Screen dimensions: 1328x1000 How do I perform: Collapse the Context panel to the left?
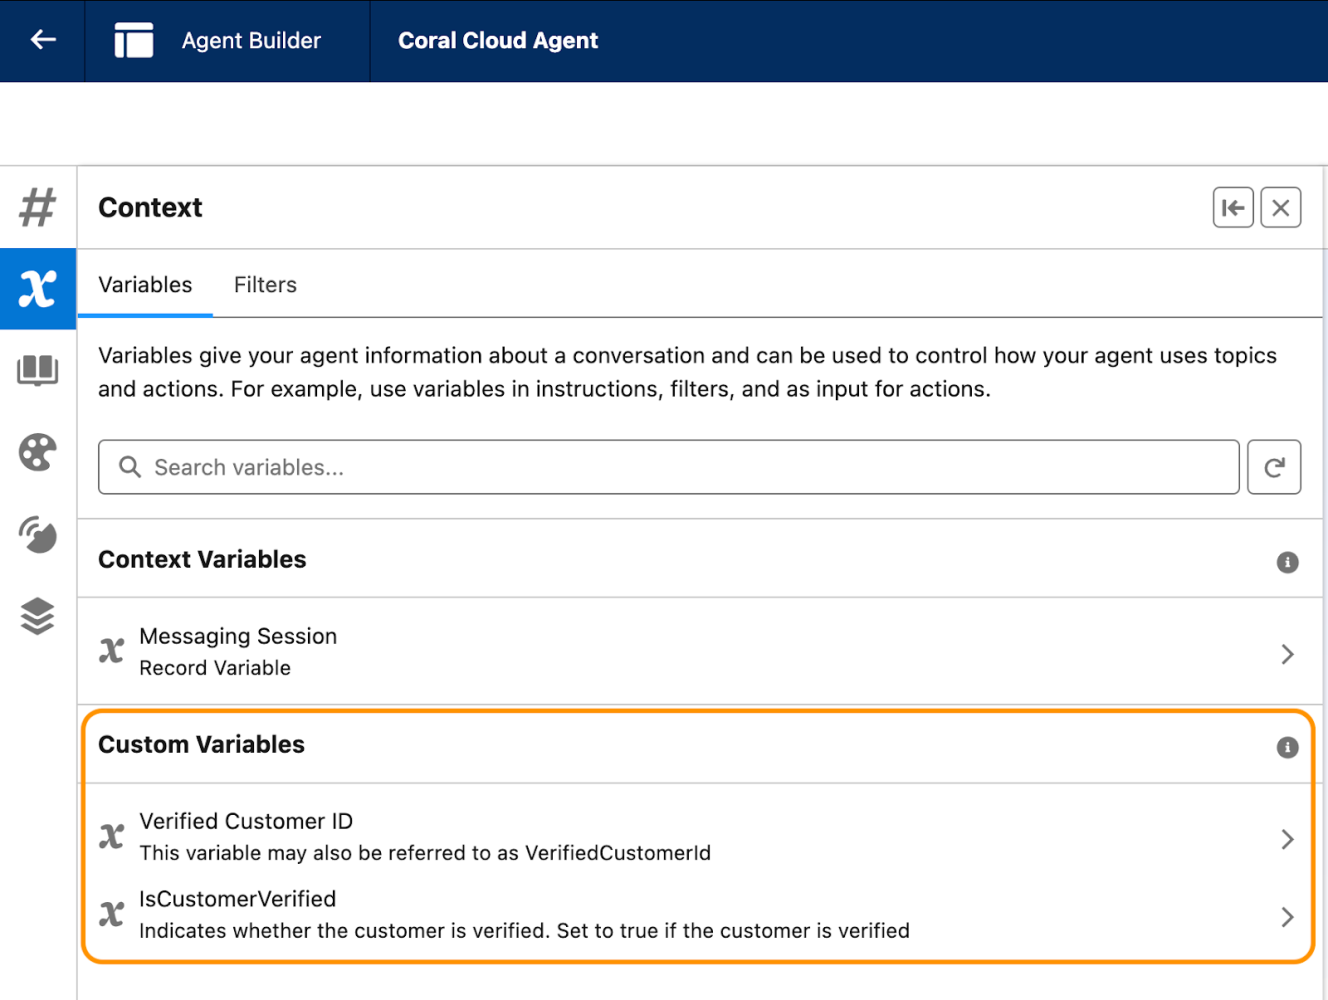click(x=1232, y=208)
